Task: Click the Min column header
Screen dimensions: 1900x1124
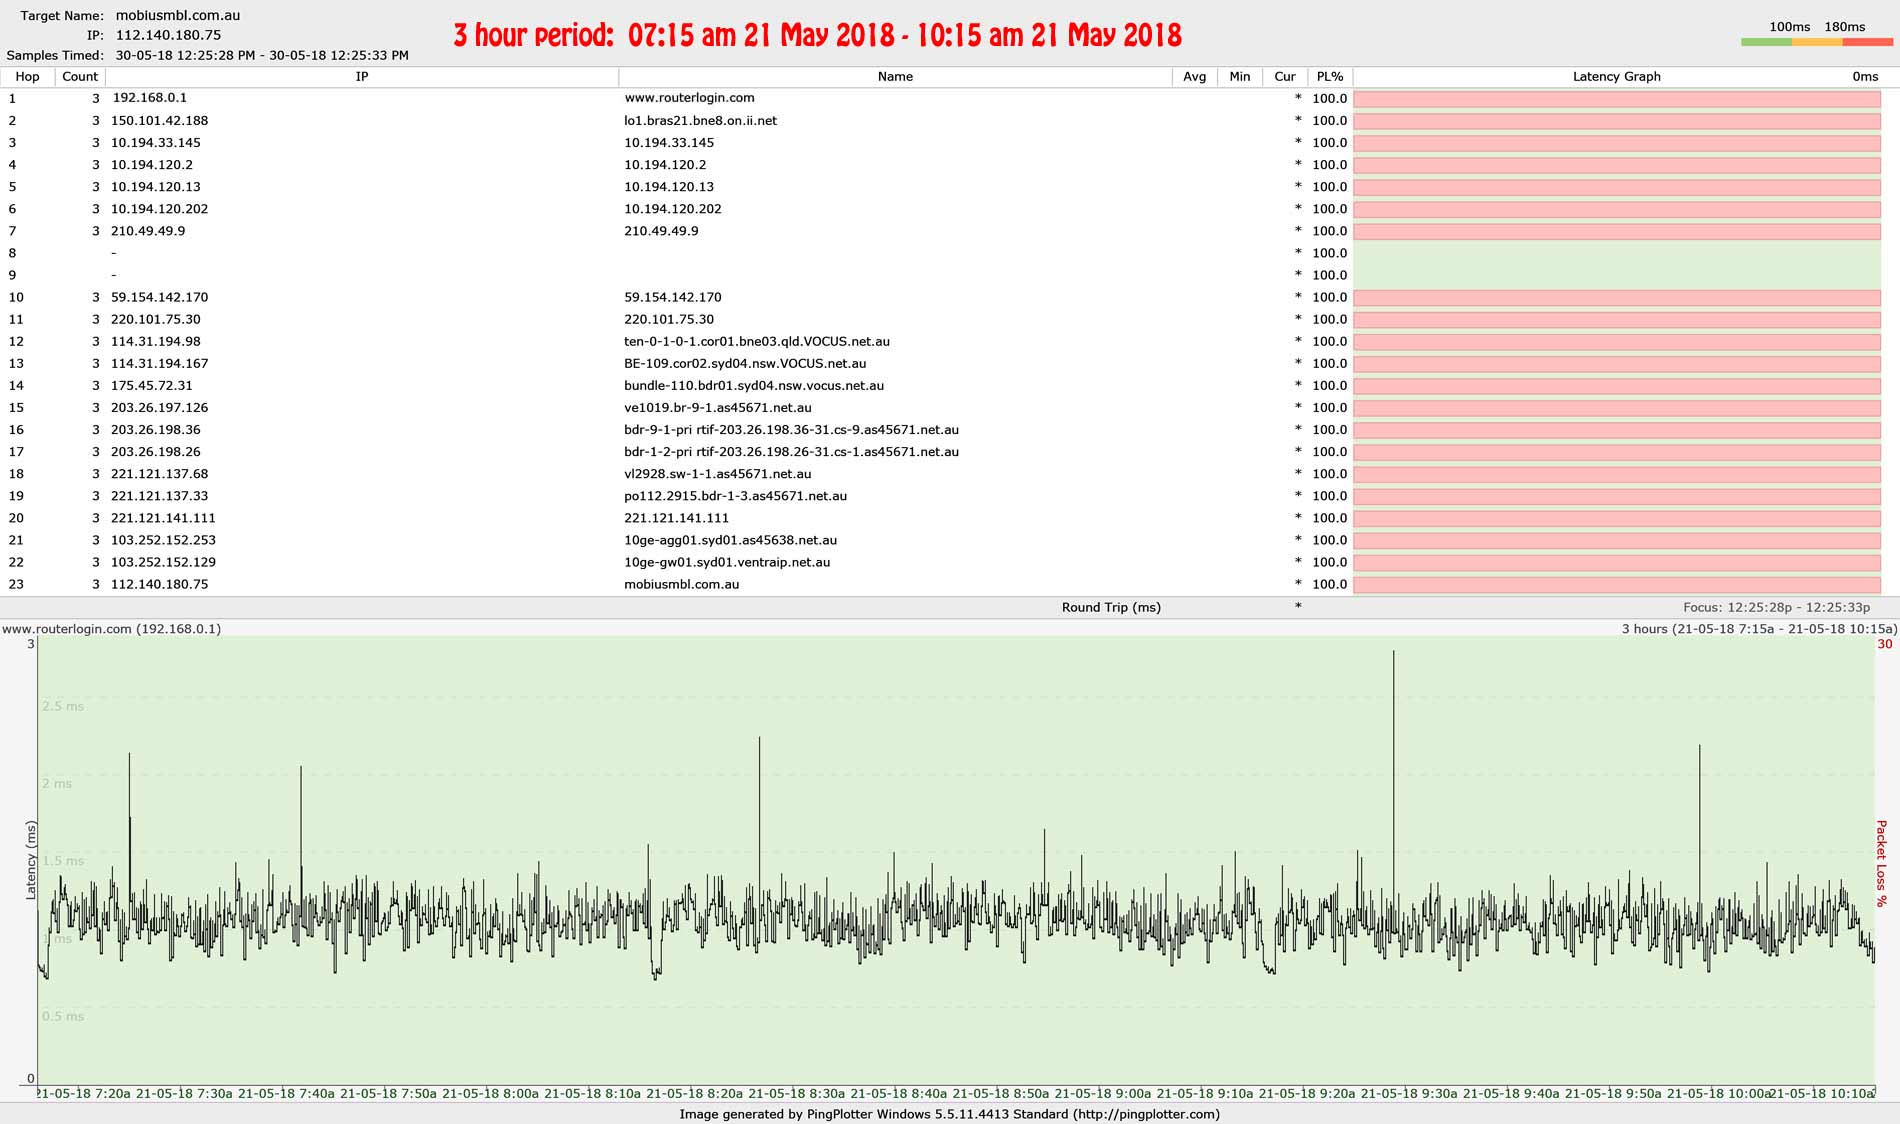Action: 1240,77
